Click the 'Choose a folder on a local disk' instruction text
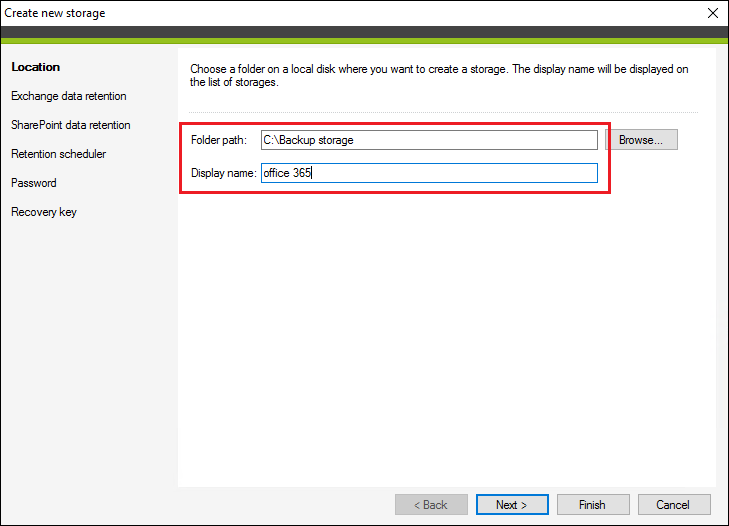The height and width of the screenshot is (526, 729). [439, 75]
